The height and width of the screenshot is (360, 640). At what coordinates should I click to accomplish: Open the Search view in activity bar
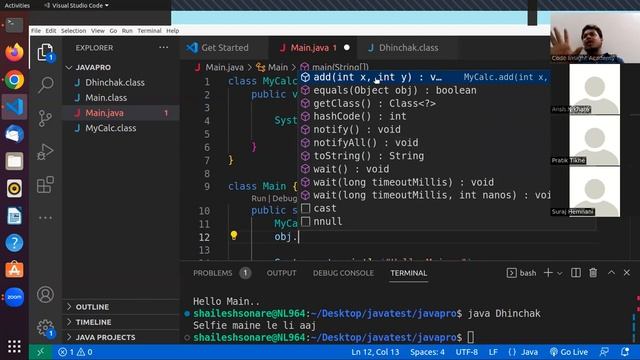[45, 84]
